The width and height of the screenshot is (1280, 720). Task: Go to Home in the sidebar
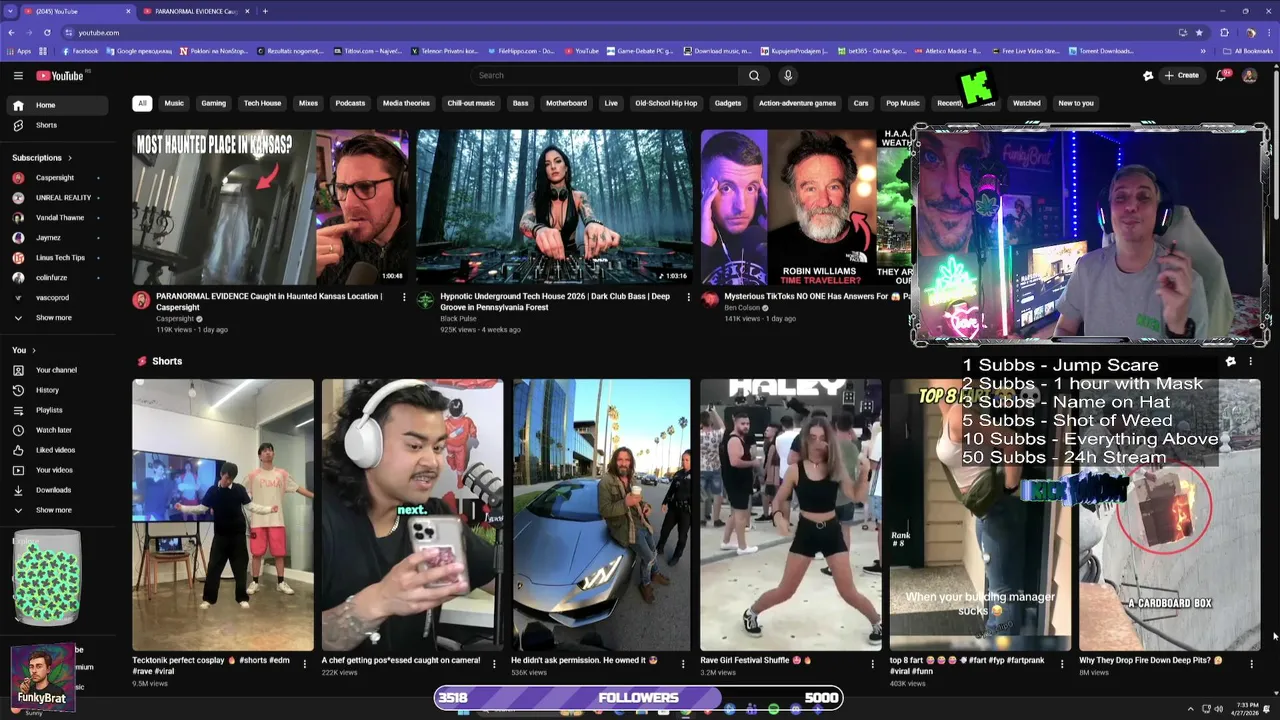pyautogui.click(x=58, y=105)
